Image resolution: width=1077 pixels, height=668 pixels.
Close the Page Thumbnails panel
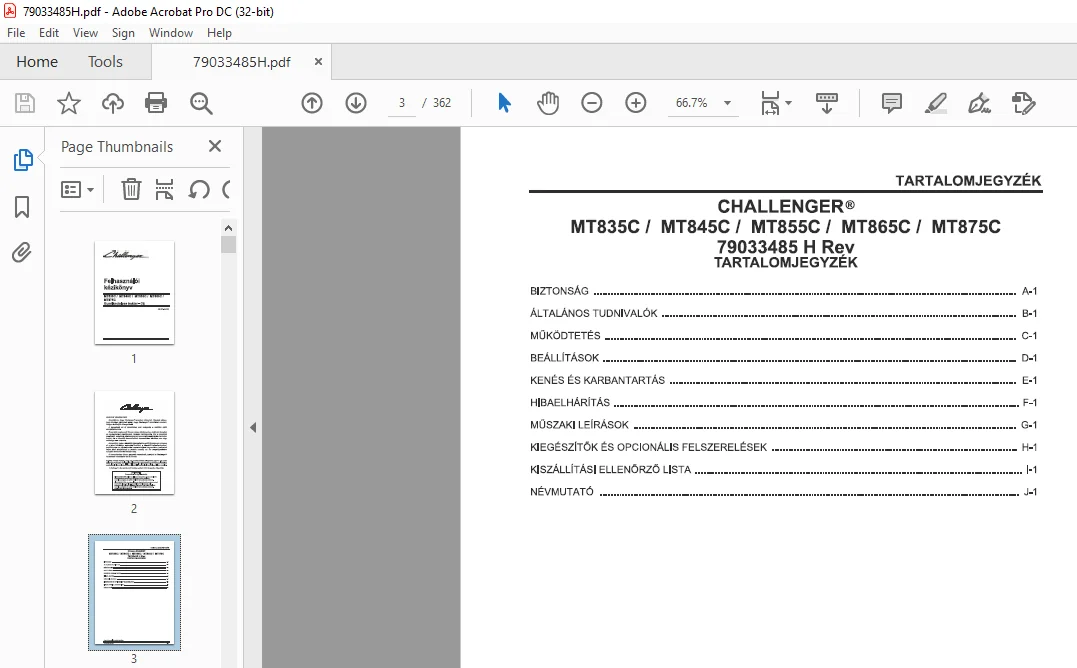[x=215, y=146]
